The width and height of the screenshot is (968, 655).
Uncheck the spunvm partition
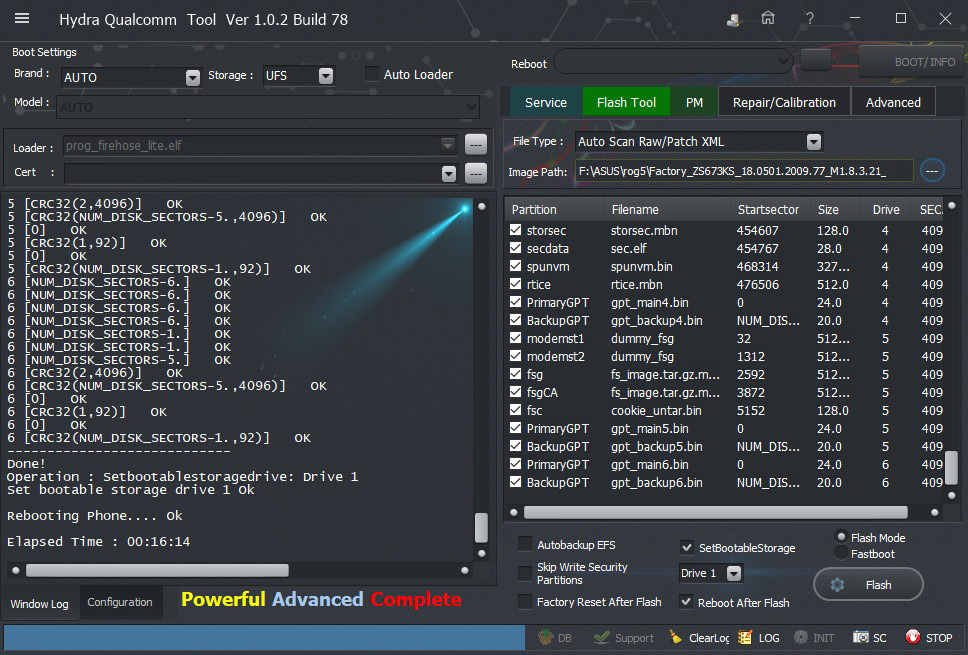click(x=515, y=266)
